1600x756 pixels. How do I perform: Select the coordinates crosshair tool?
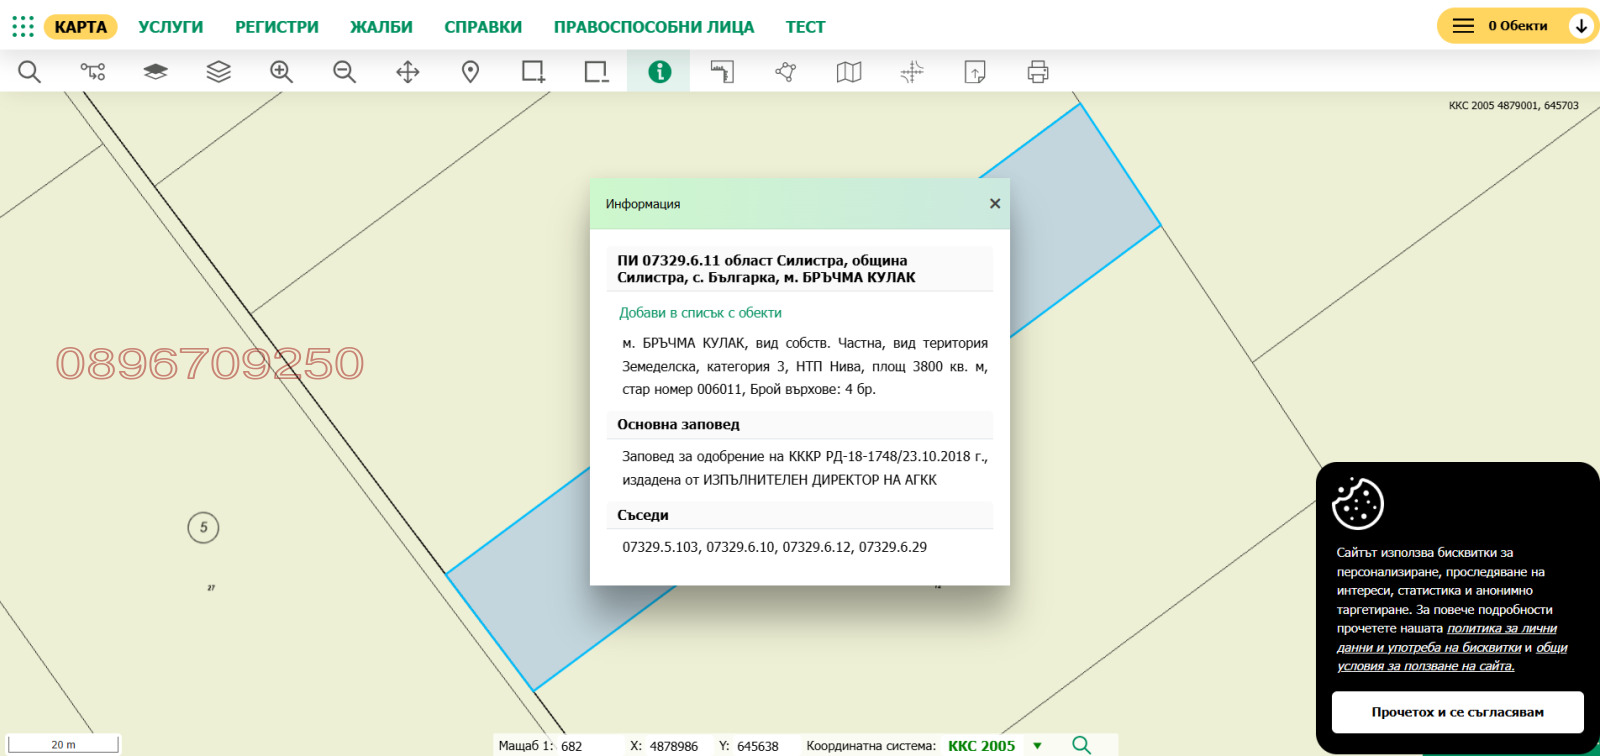coord(911,72)
